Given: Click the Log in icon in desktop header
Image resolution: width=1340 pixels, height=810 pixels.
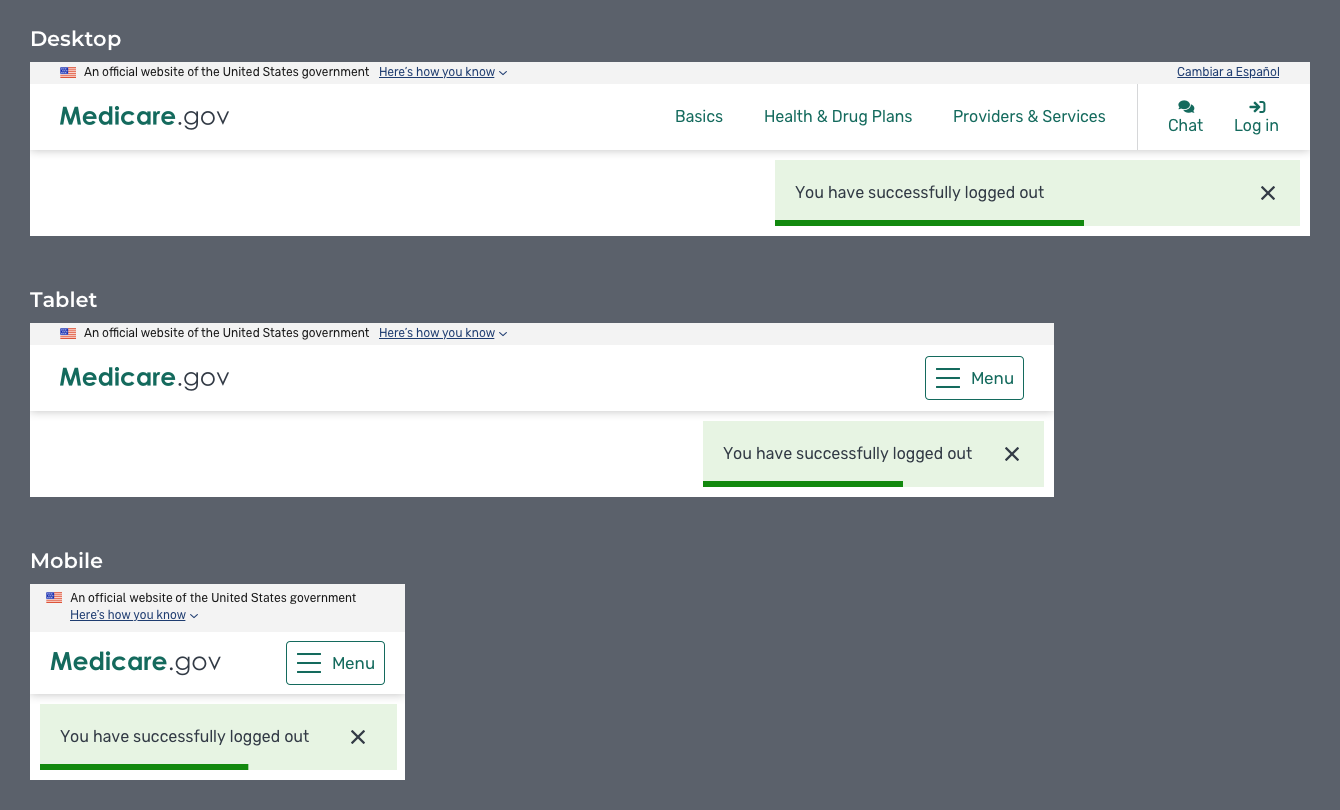Looking at the screenshot, I should click(1257, 107).
